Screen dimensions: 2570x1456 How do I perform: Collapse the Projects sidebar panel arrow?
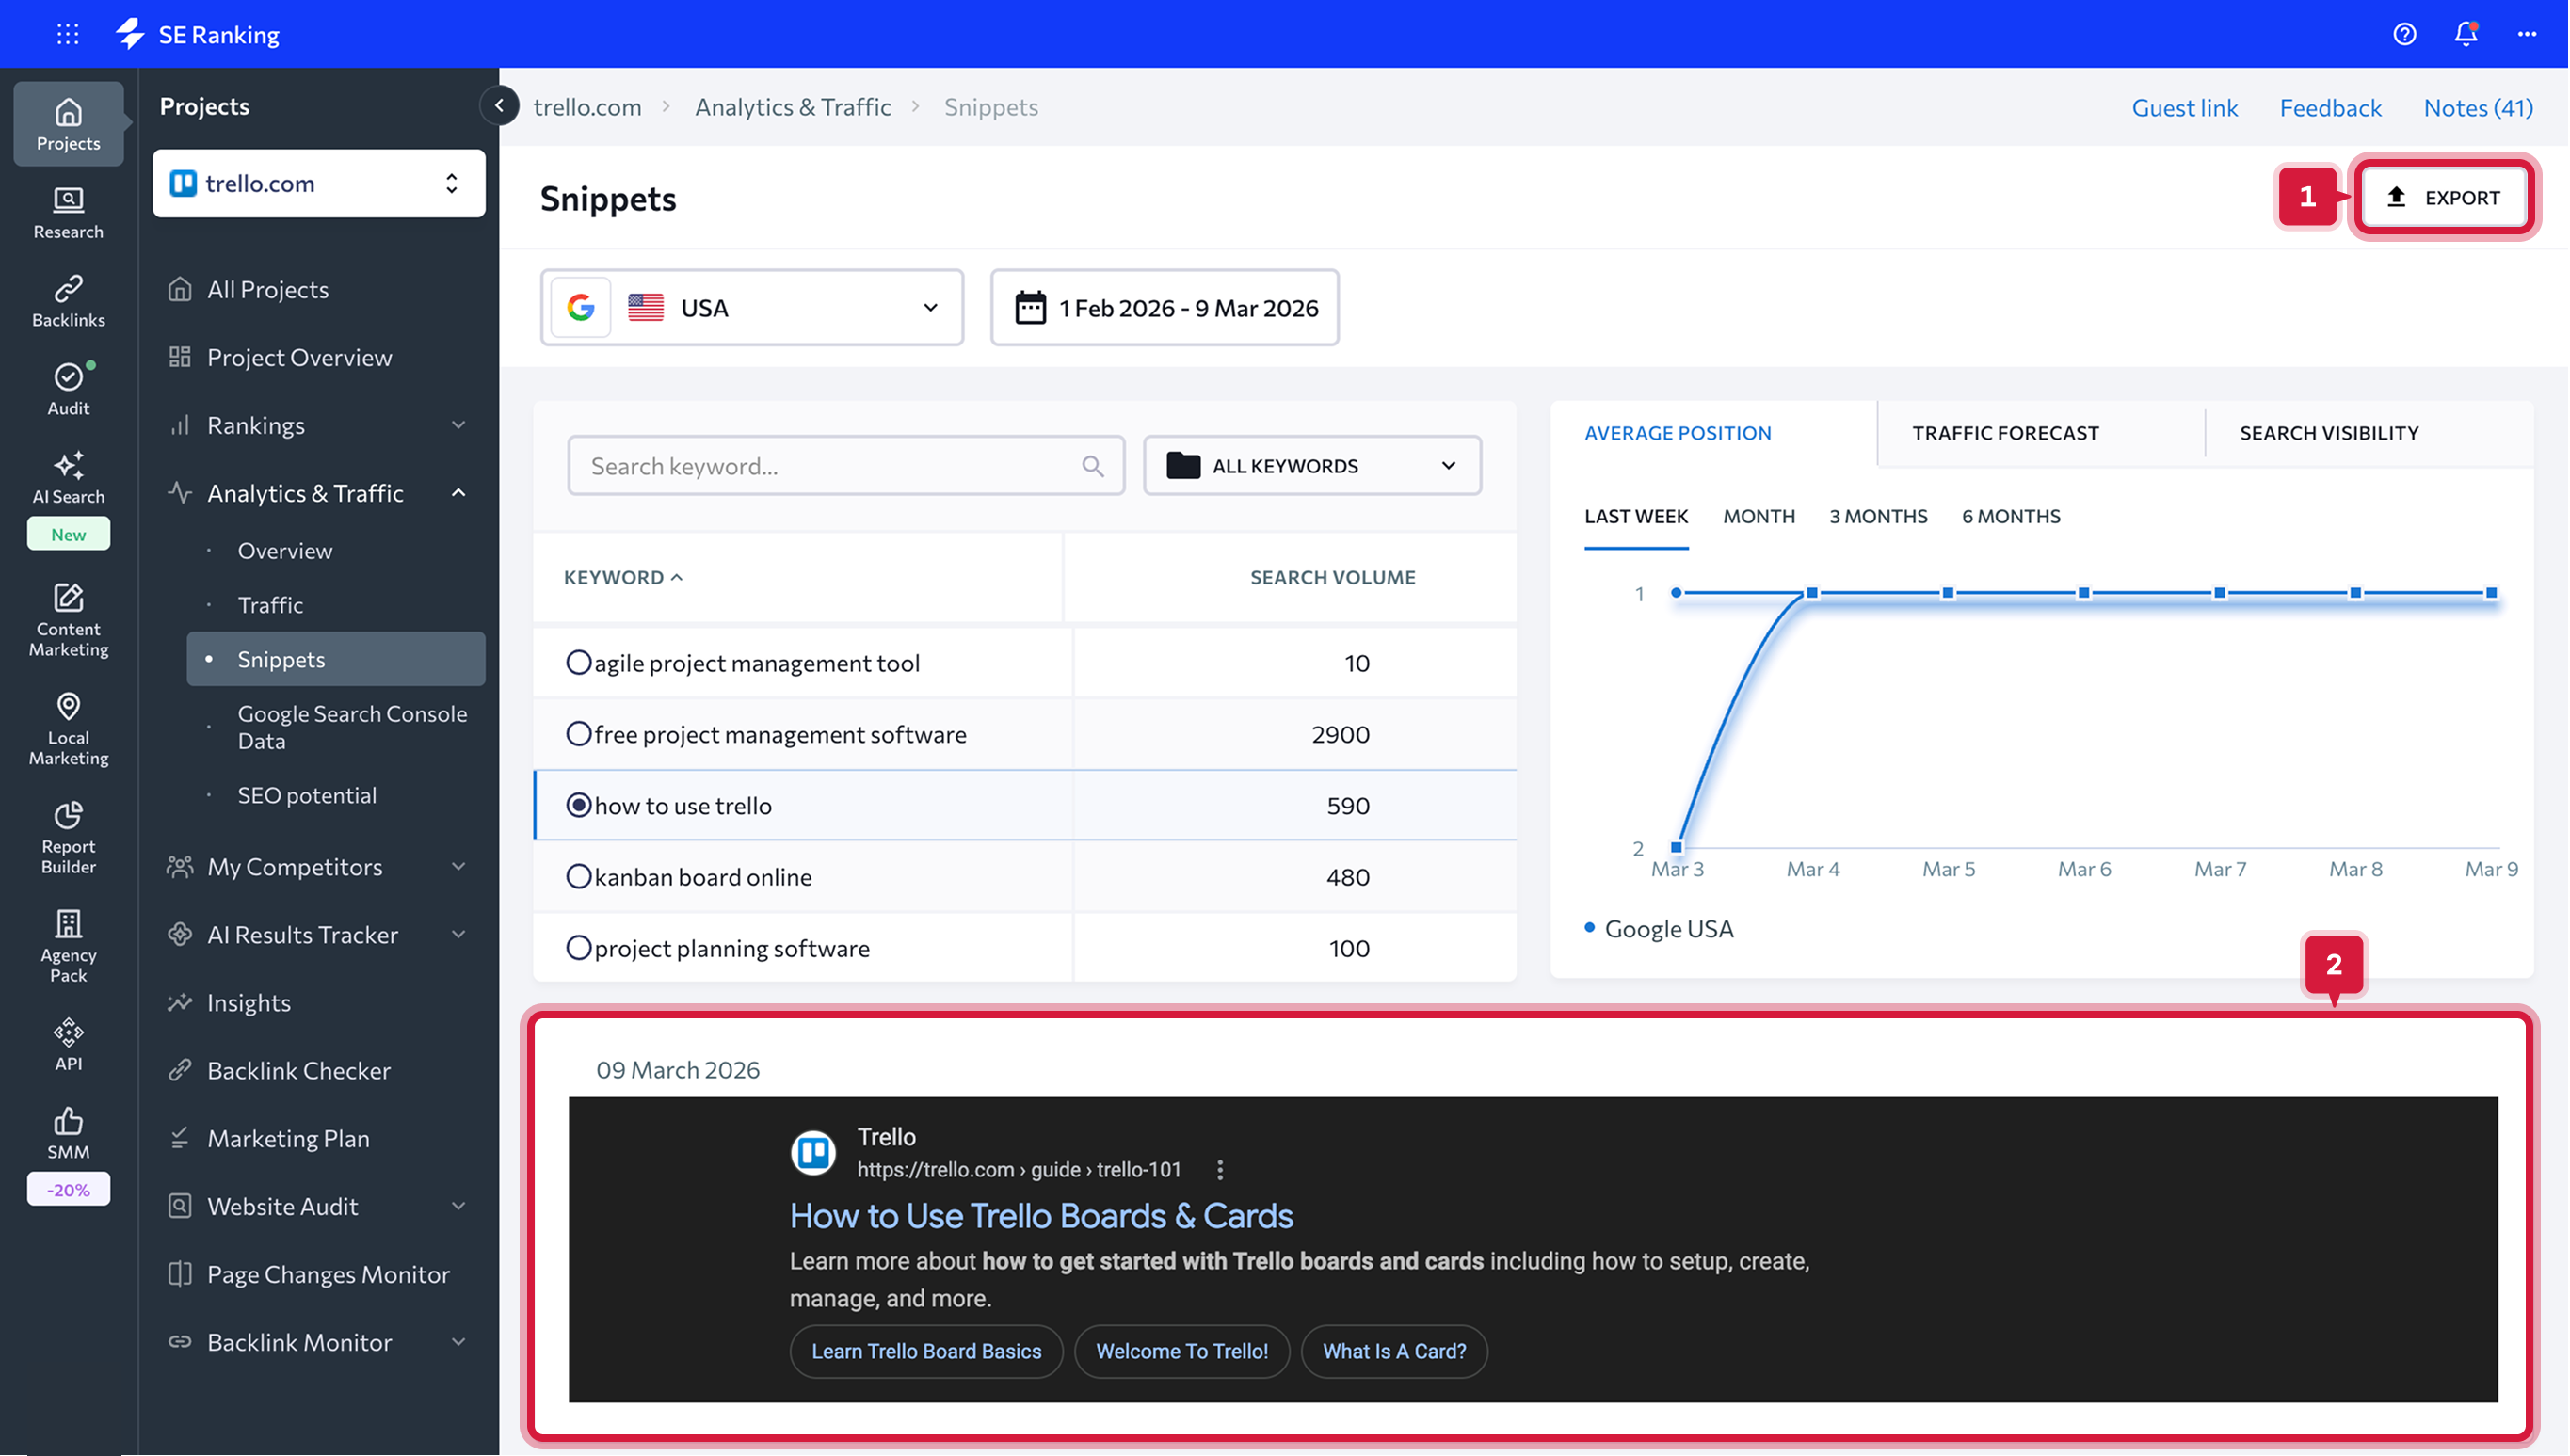(499, 105)
